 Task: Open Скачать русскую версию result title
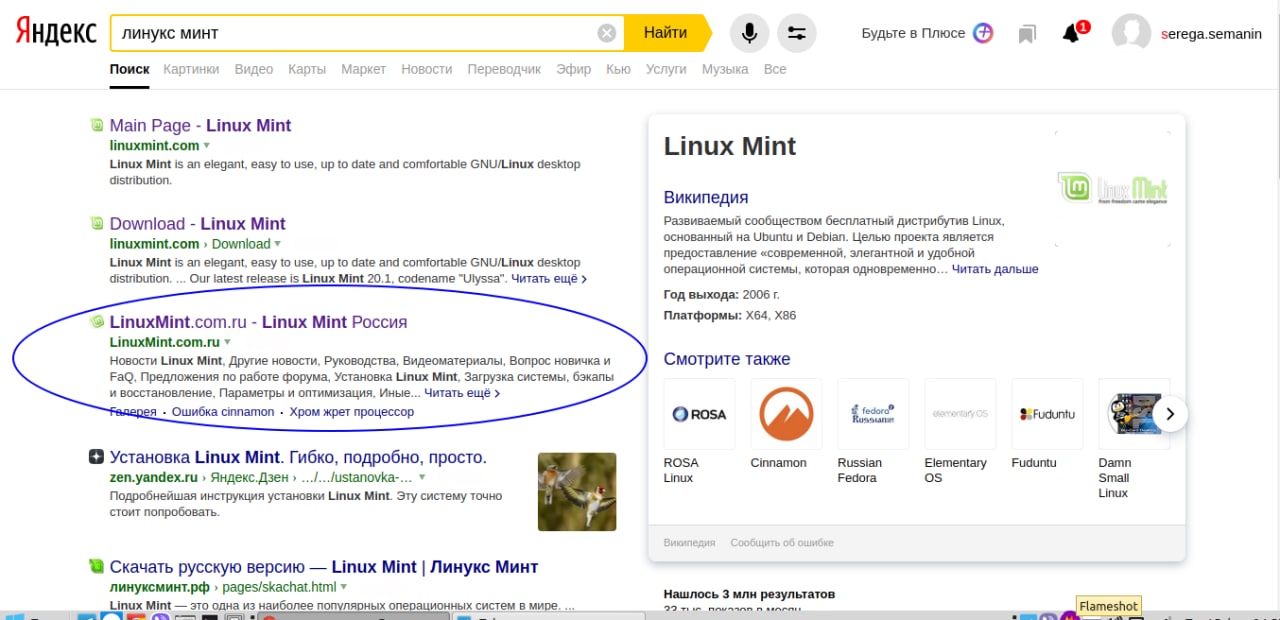(324, 566)
